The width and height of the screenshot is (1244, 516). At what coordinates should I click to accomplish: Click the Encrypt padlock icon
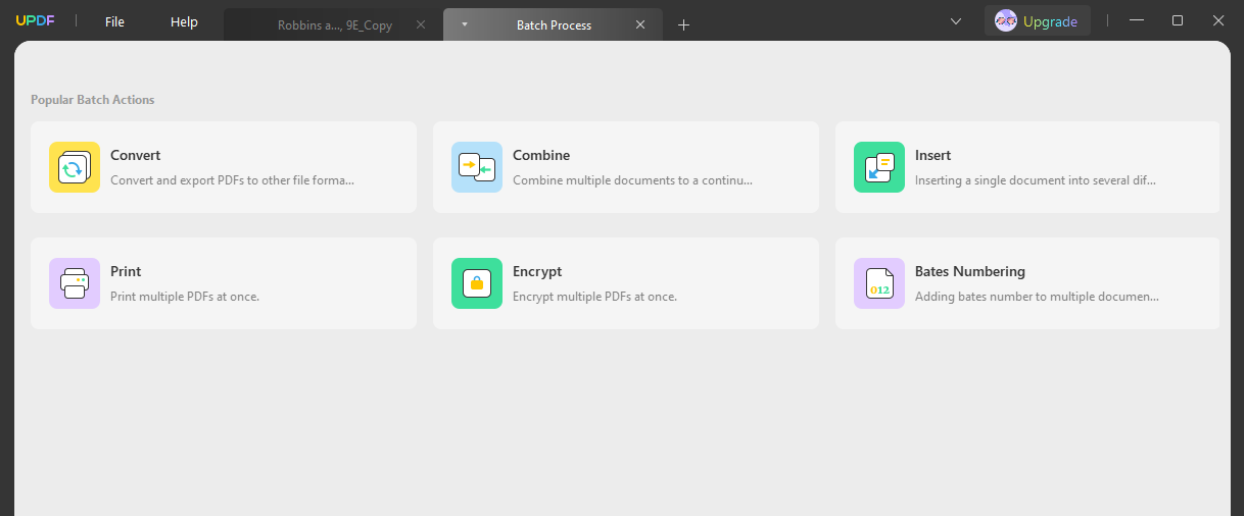point(476,283)
